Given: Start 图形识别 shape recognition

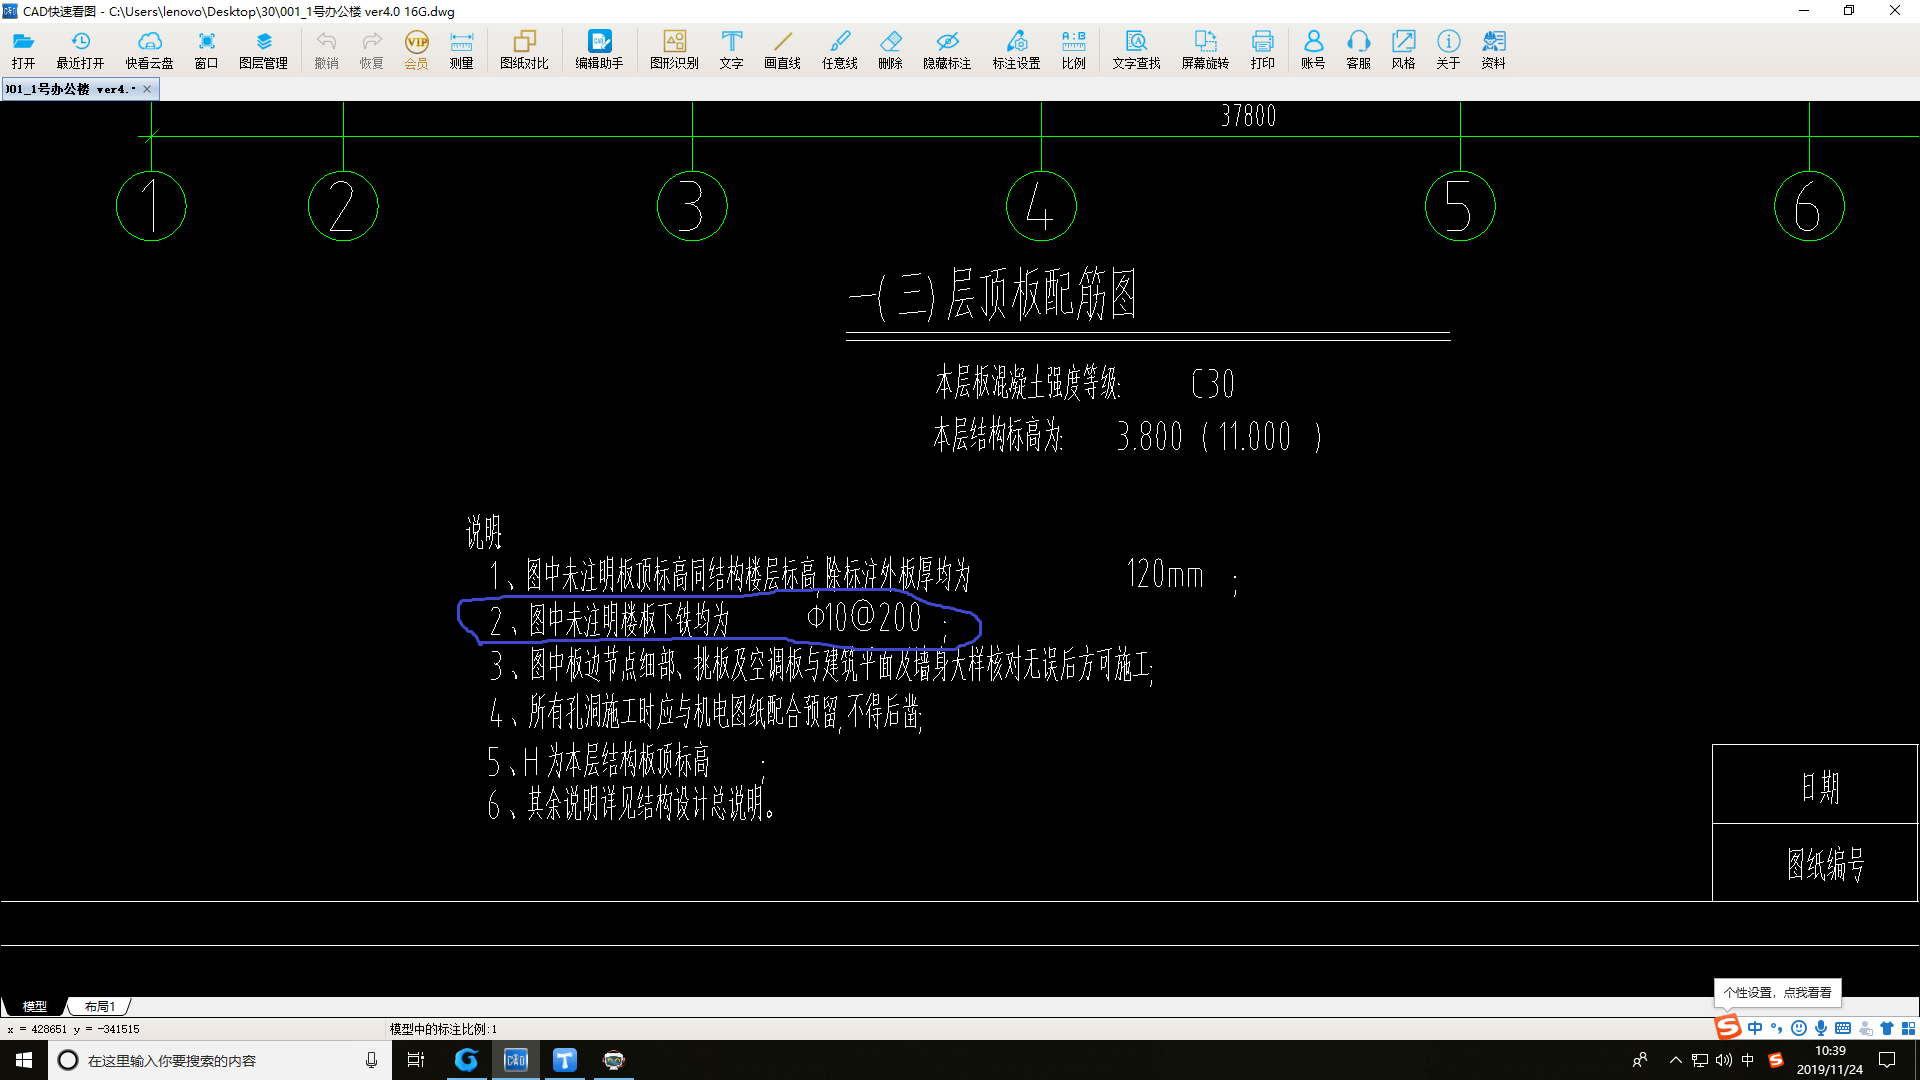Looking at the screenshot, I should [674, 50].
